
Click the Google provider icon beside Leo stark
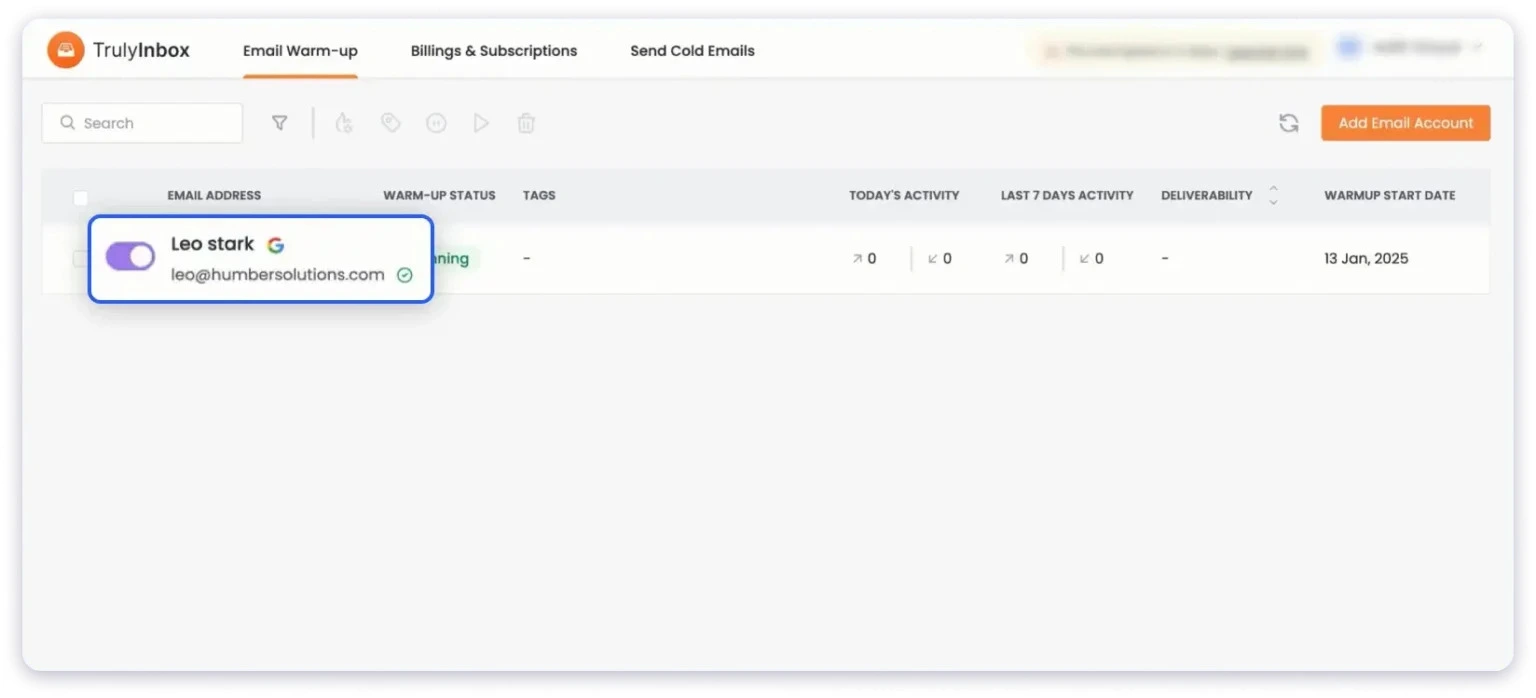tap(276, 243)
